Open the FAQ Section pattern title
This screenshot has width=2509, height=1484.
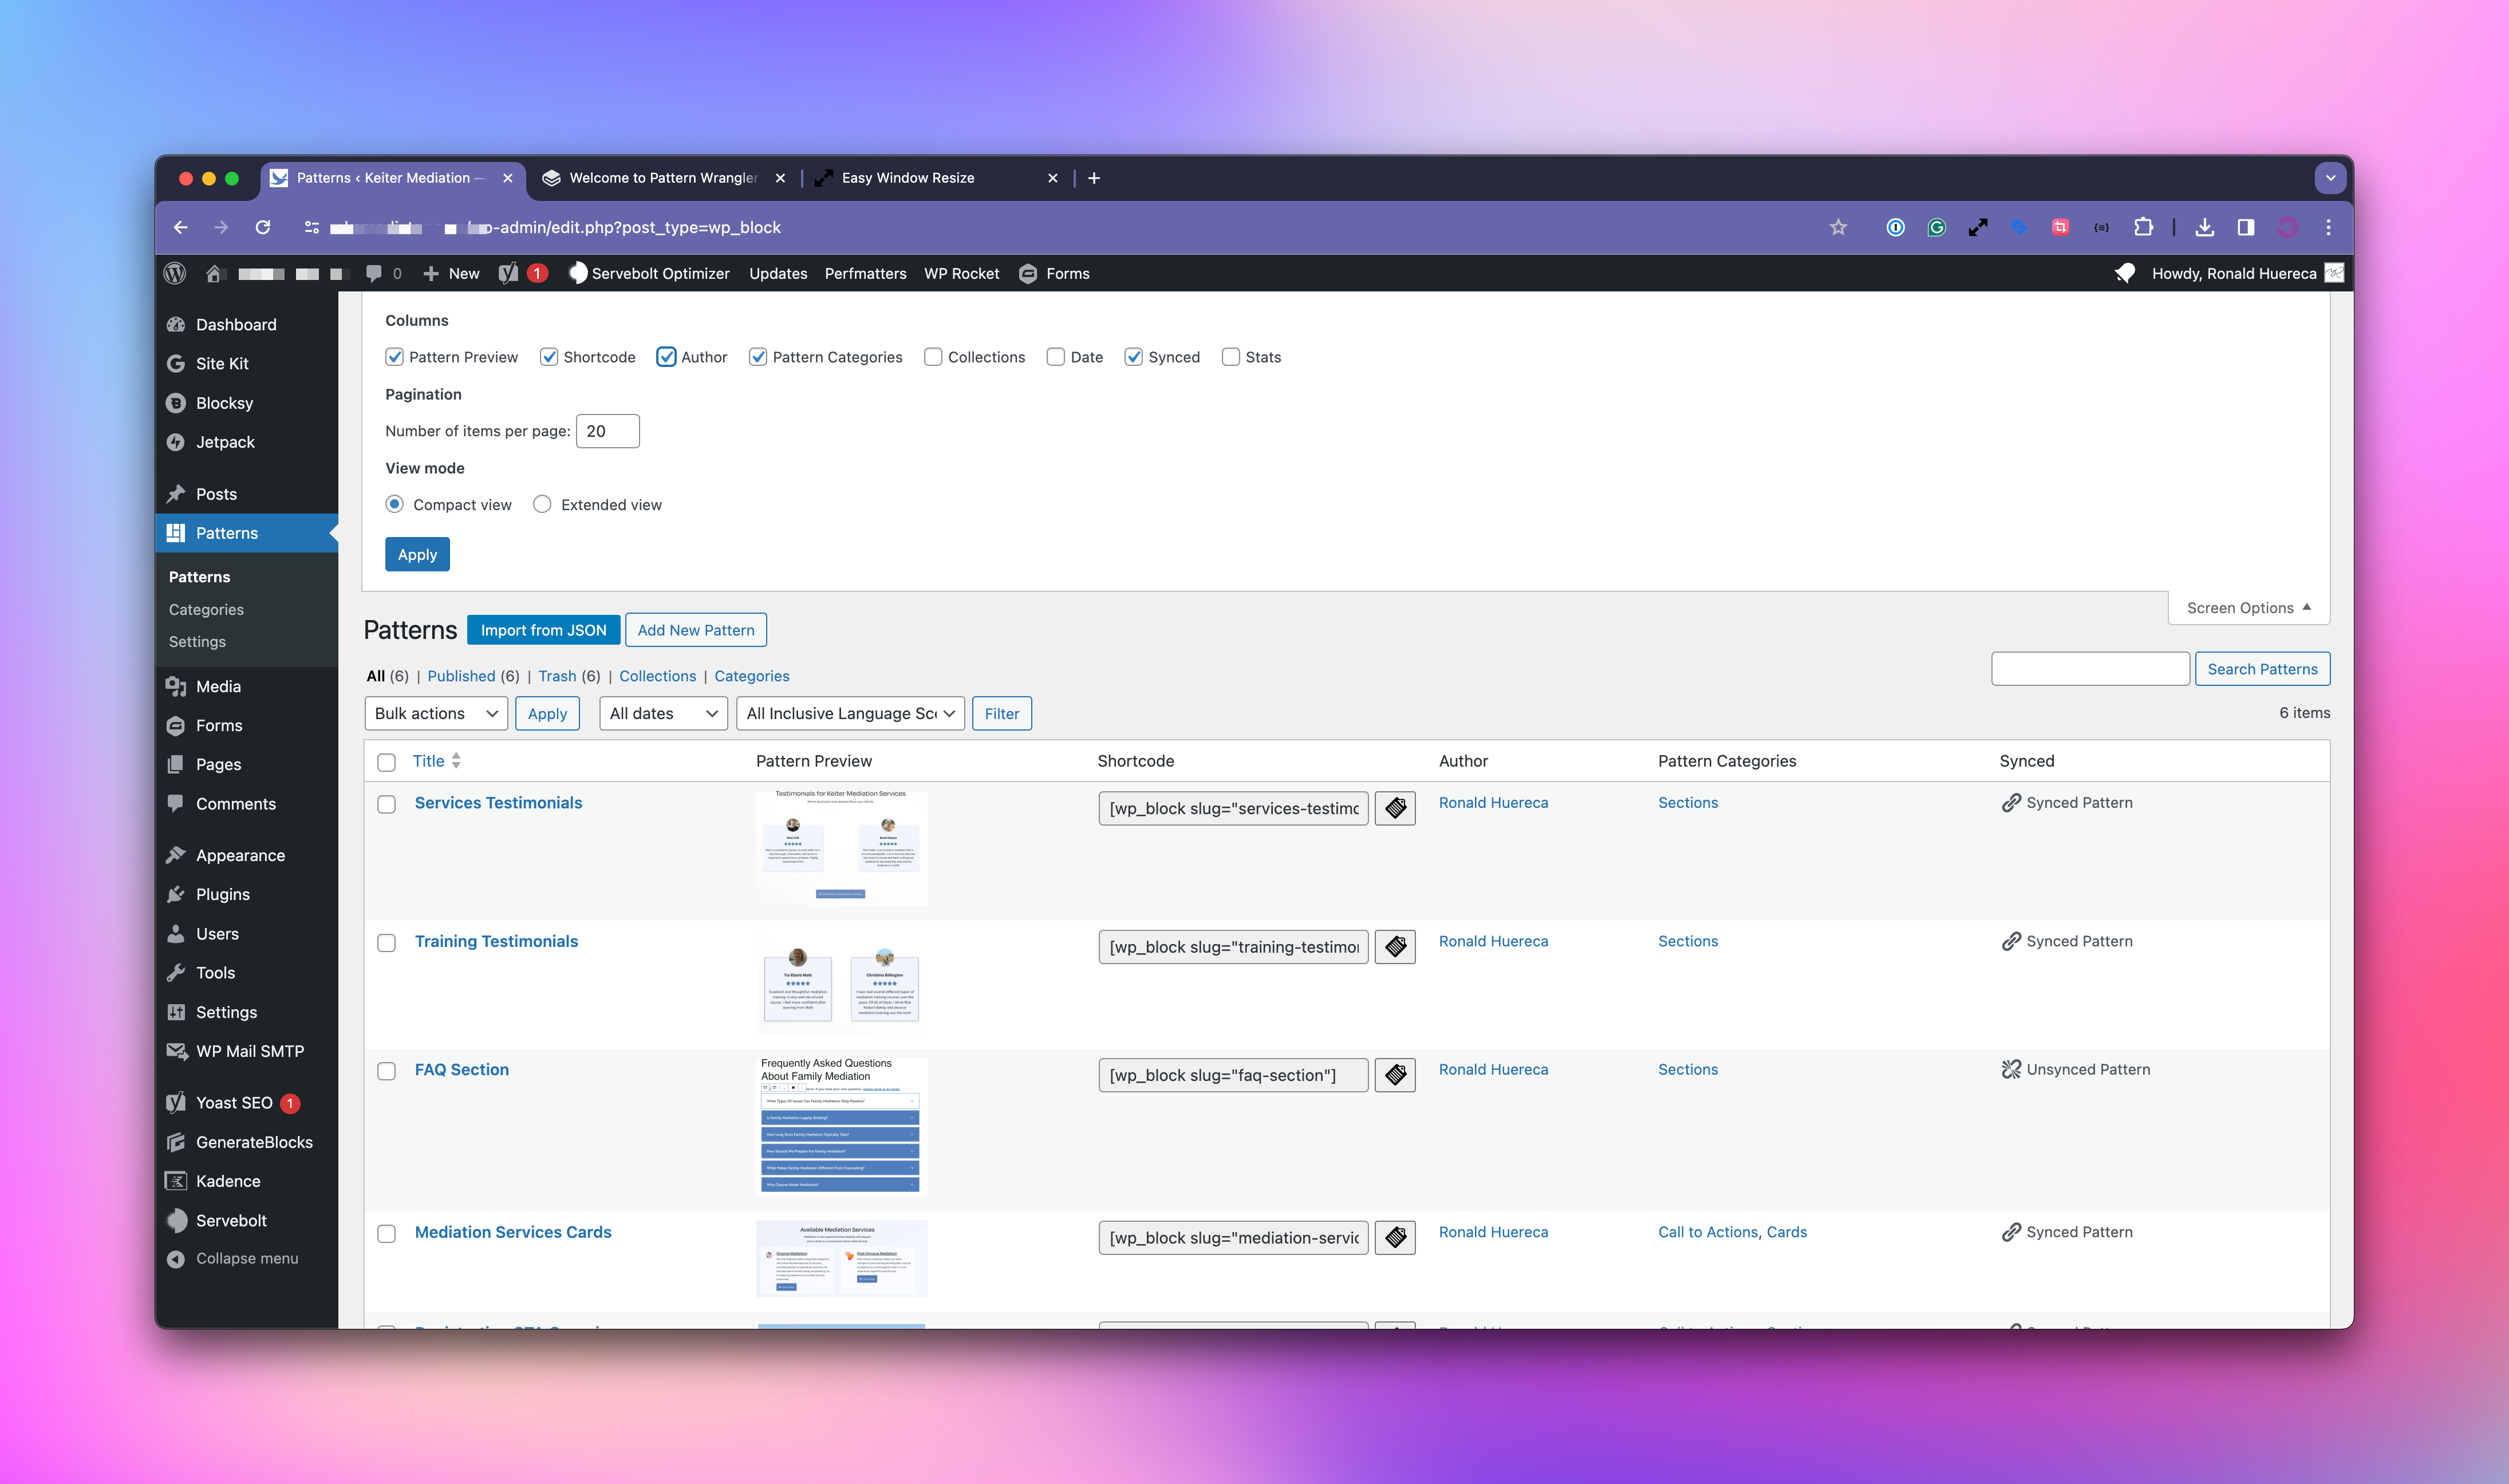coord(461,1069)
